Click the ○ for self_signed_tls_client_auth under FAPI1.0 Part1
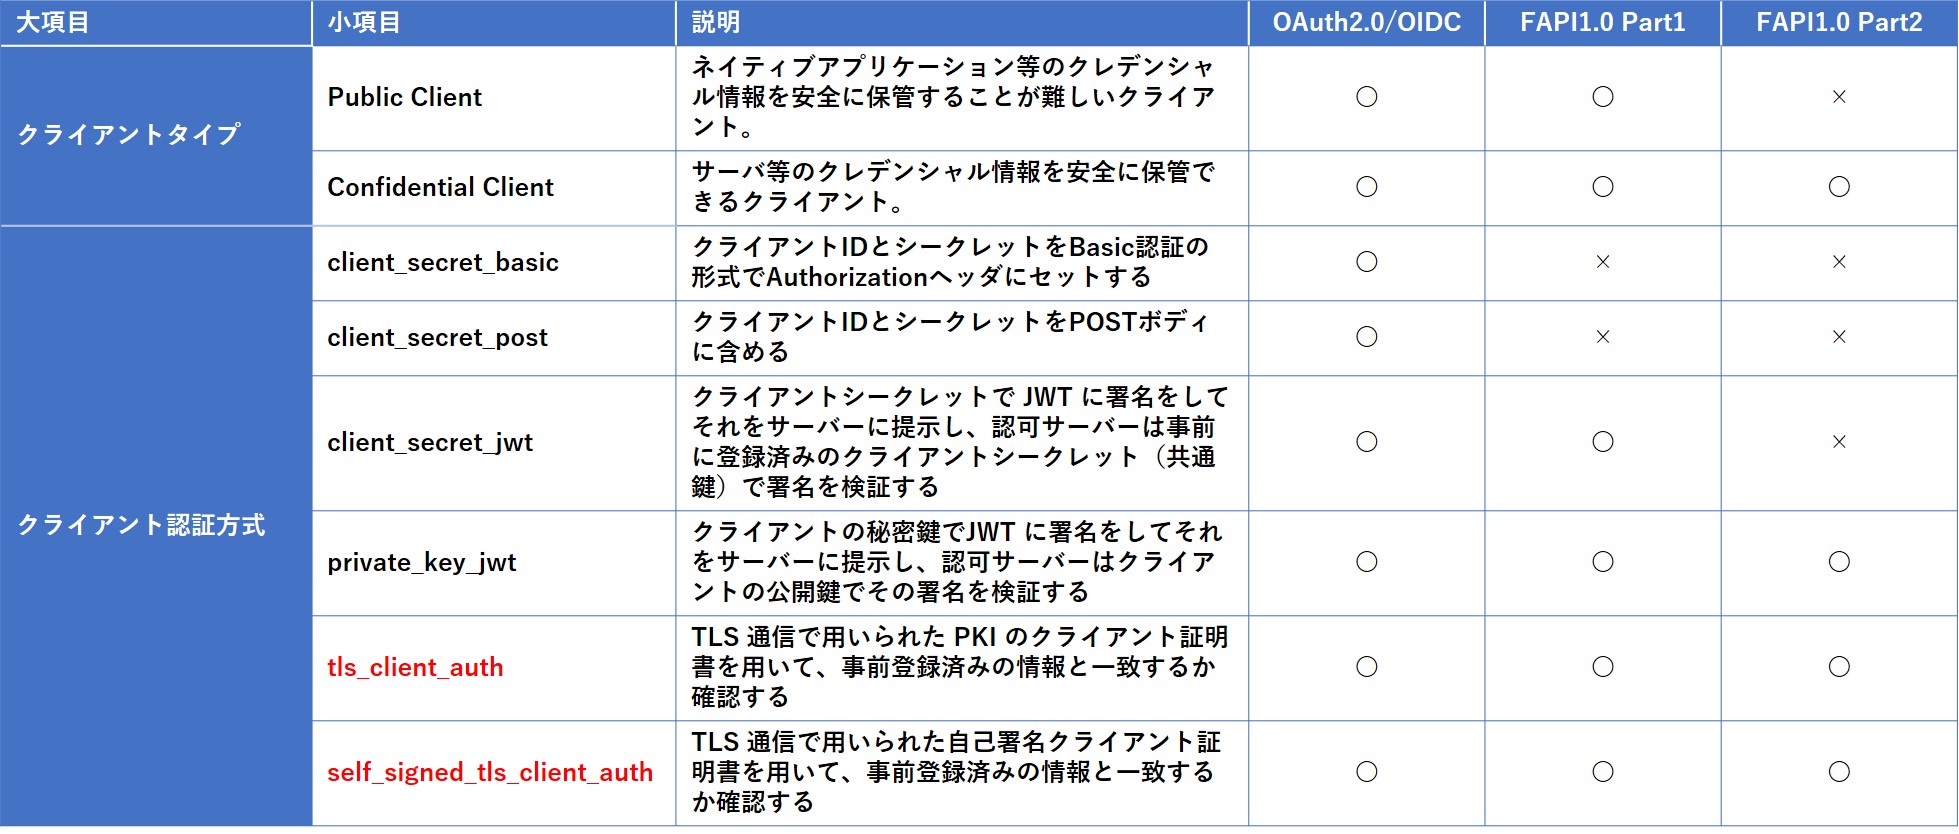1959x834 pixels. click(x=1602, y=772)
